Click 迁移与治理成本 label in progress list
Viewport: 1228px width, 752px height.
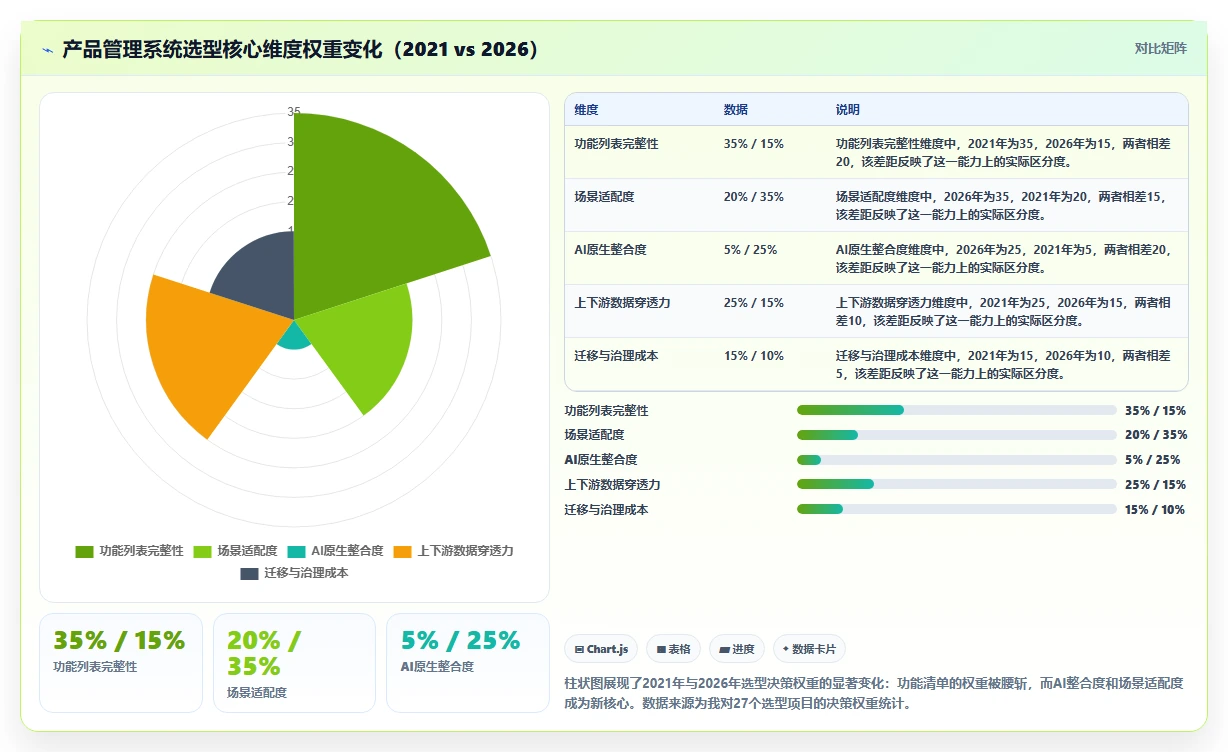[x=607, y=509]
